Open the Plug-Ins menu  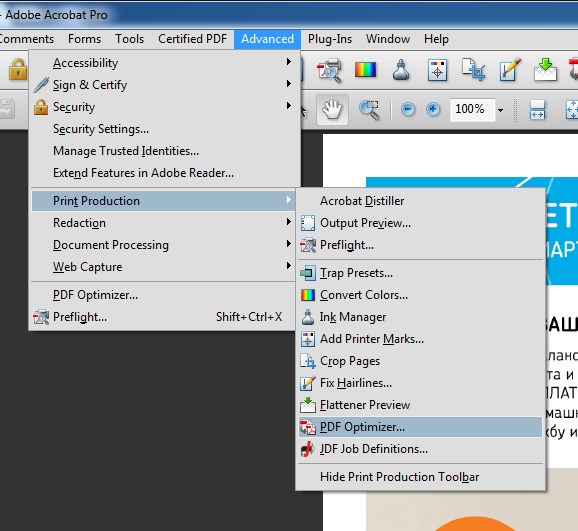pos(330,39)
